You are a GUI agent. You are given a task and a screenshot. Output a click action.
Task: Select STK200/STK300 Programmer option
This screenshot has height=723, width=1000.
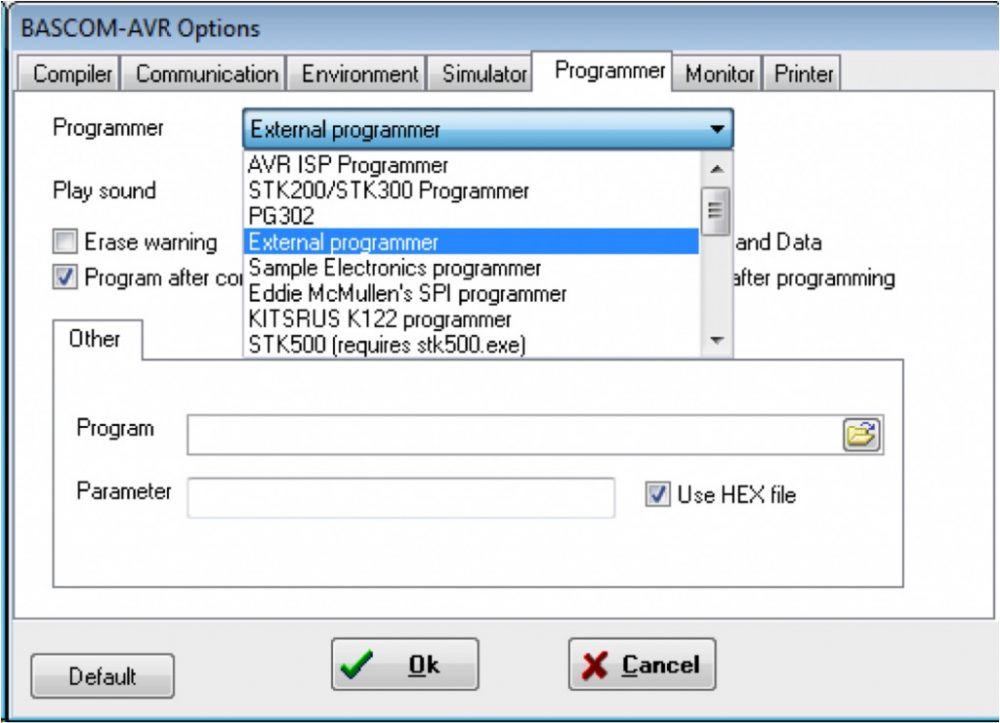point(388,190)
